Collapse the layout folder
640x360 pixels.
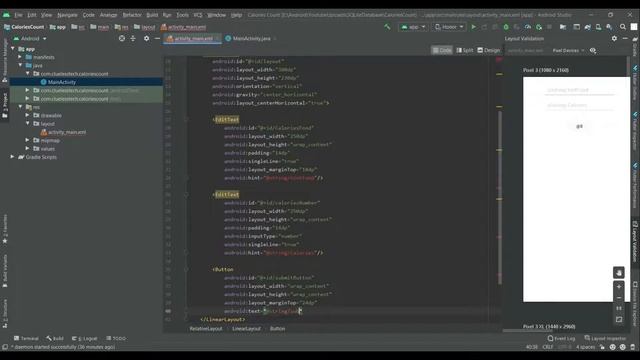click(28, 124)
